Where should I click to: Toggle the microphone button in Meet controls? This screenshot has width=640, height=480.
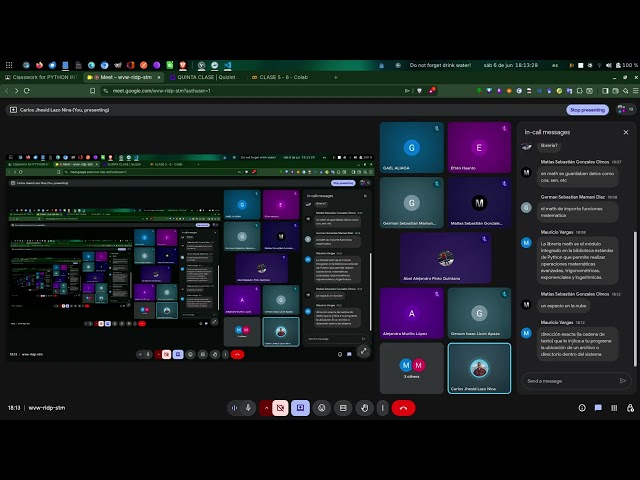(x=248, y=408)
